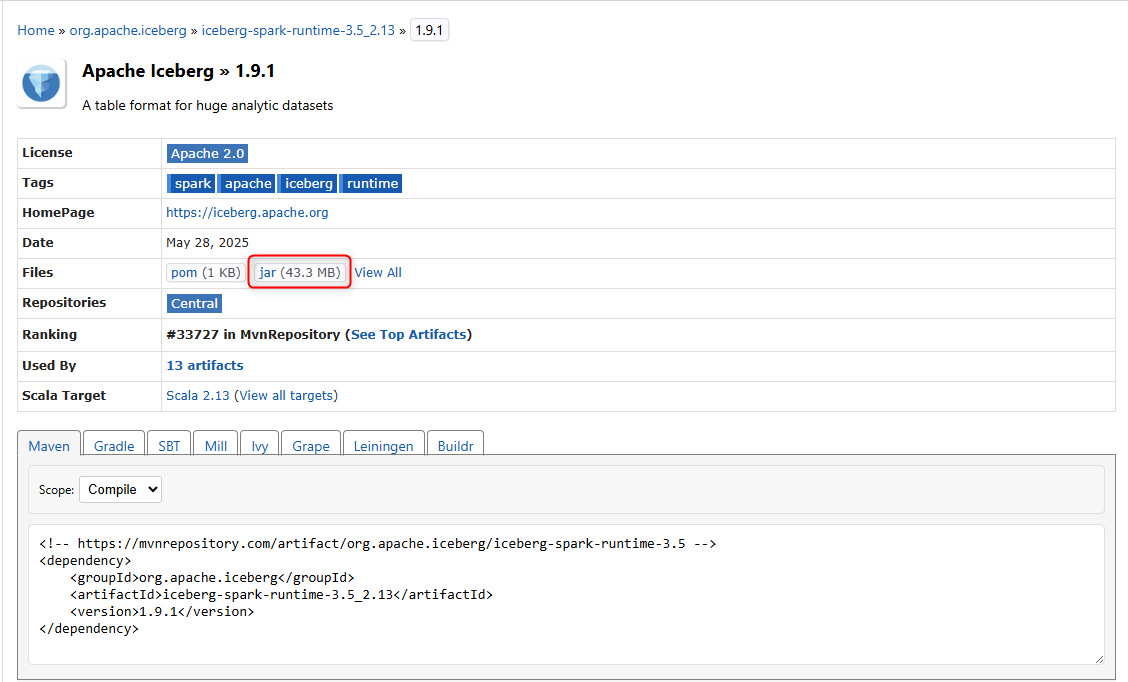The width and height of the screenshot is (1128, 682).
Task: Switch to the SBT tab
Action: [x=169, y=445]
